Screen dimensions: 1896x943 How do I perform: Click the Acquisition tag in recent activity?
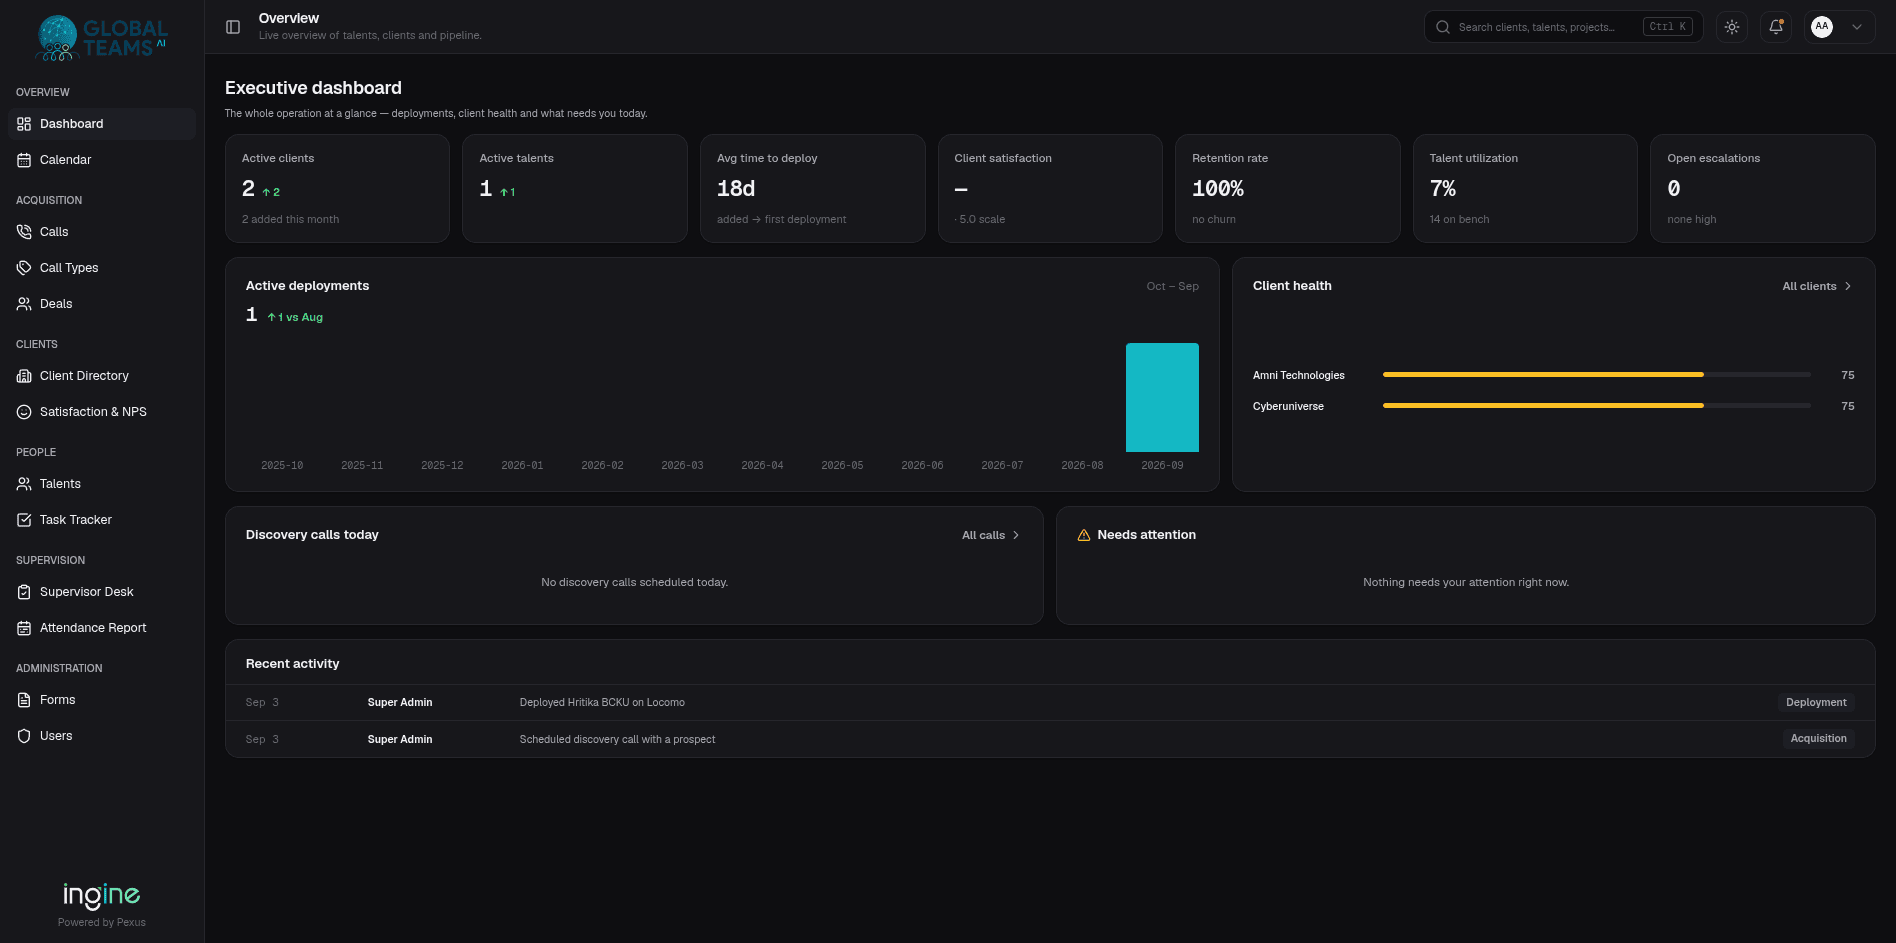1818,739
